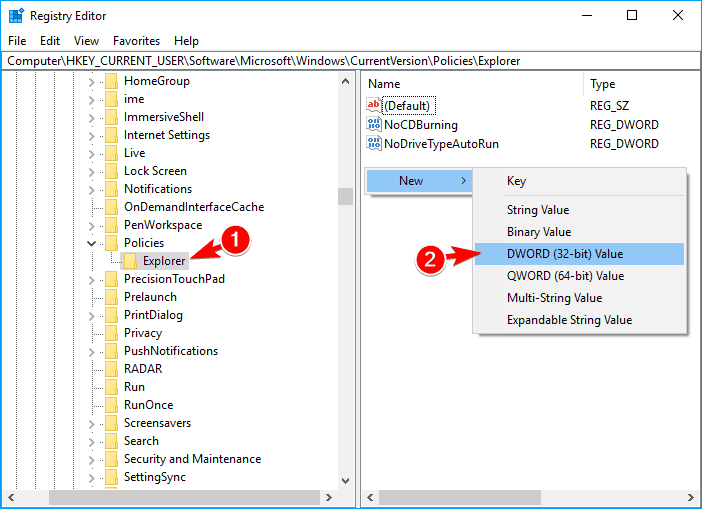Viewport: 702px width, 509px height.
Task: Select the (Default) value name
Action: 407,106
